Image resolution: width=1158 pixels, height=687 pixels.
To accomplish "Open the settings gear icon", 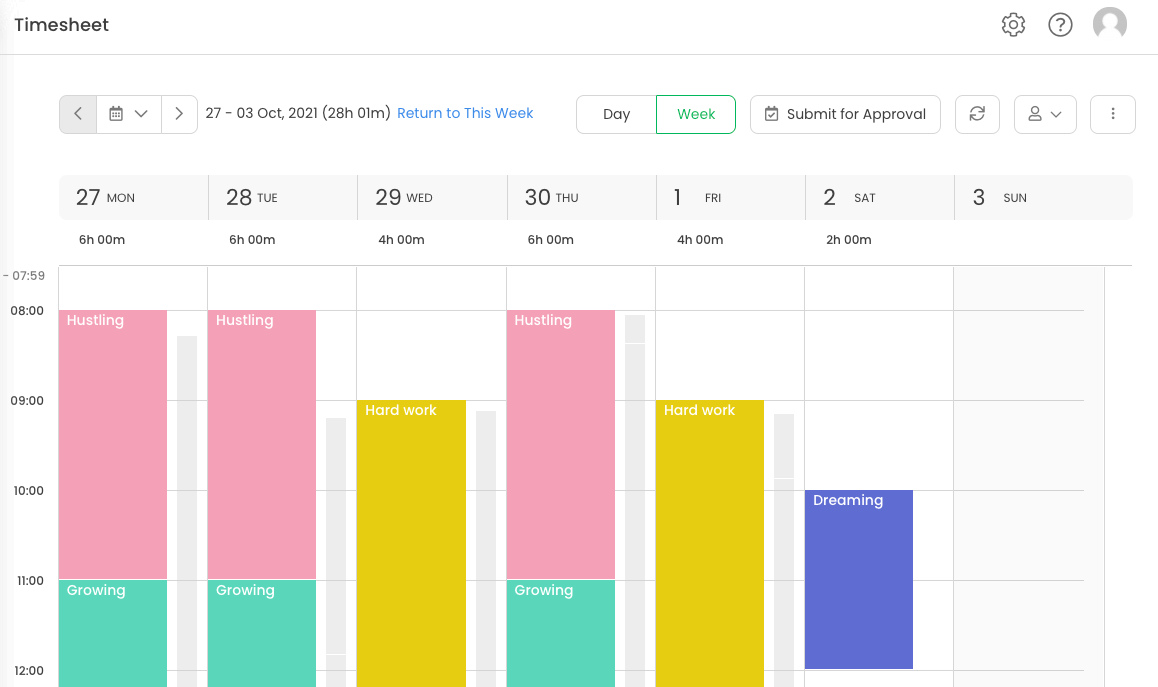I will coord(1013,25).
